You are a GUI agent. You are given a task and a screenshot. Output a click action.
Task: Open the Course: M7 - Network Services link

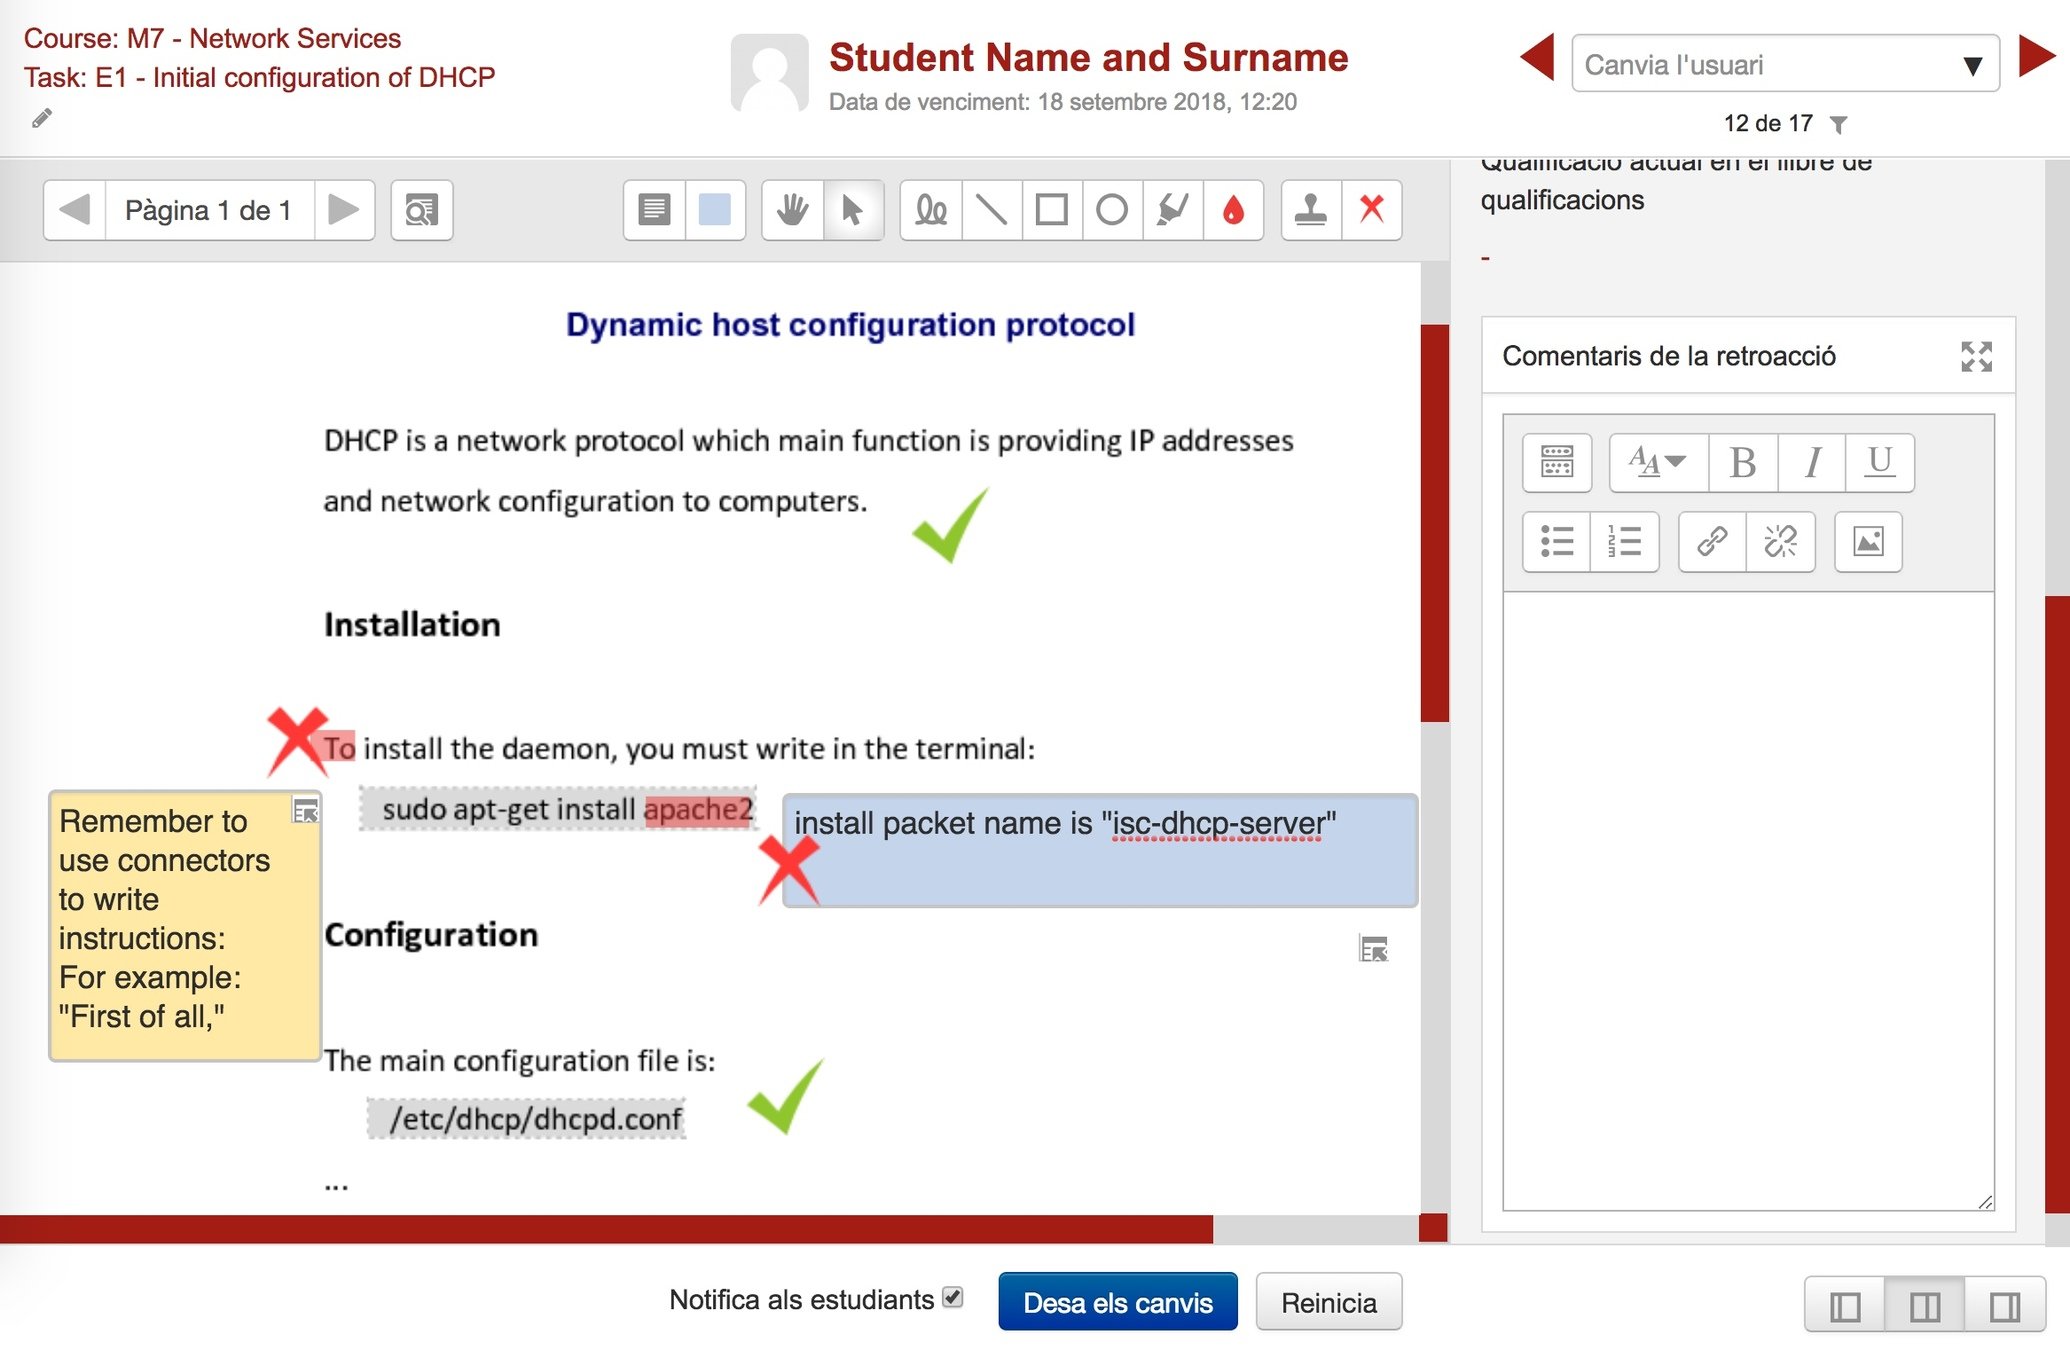[x=212, y=38]
